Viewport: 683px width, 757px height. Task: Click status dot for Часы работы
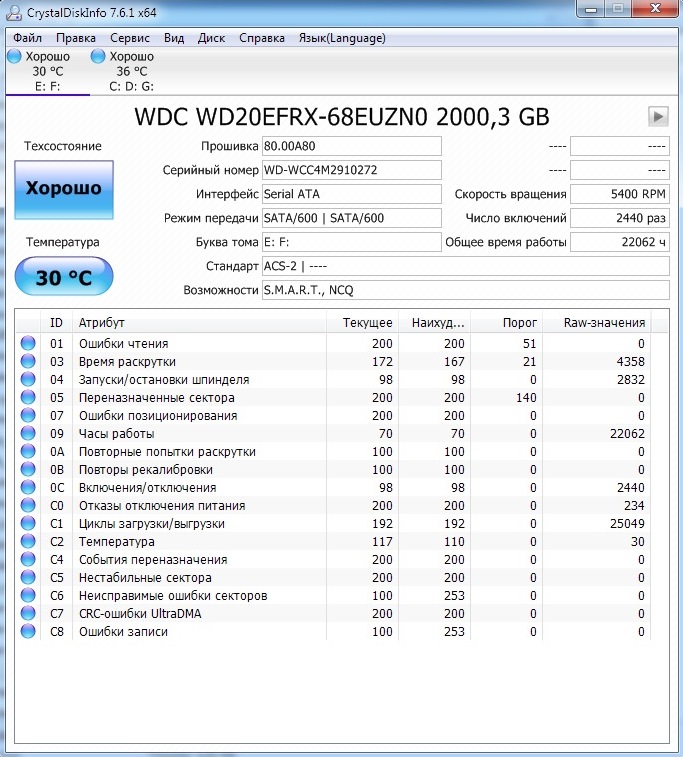pos(28,433)
